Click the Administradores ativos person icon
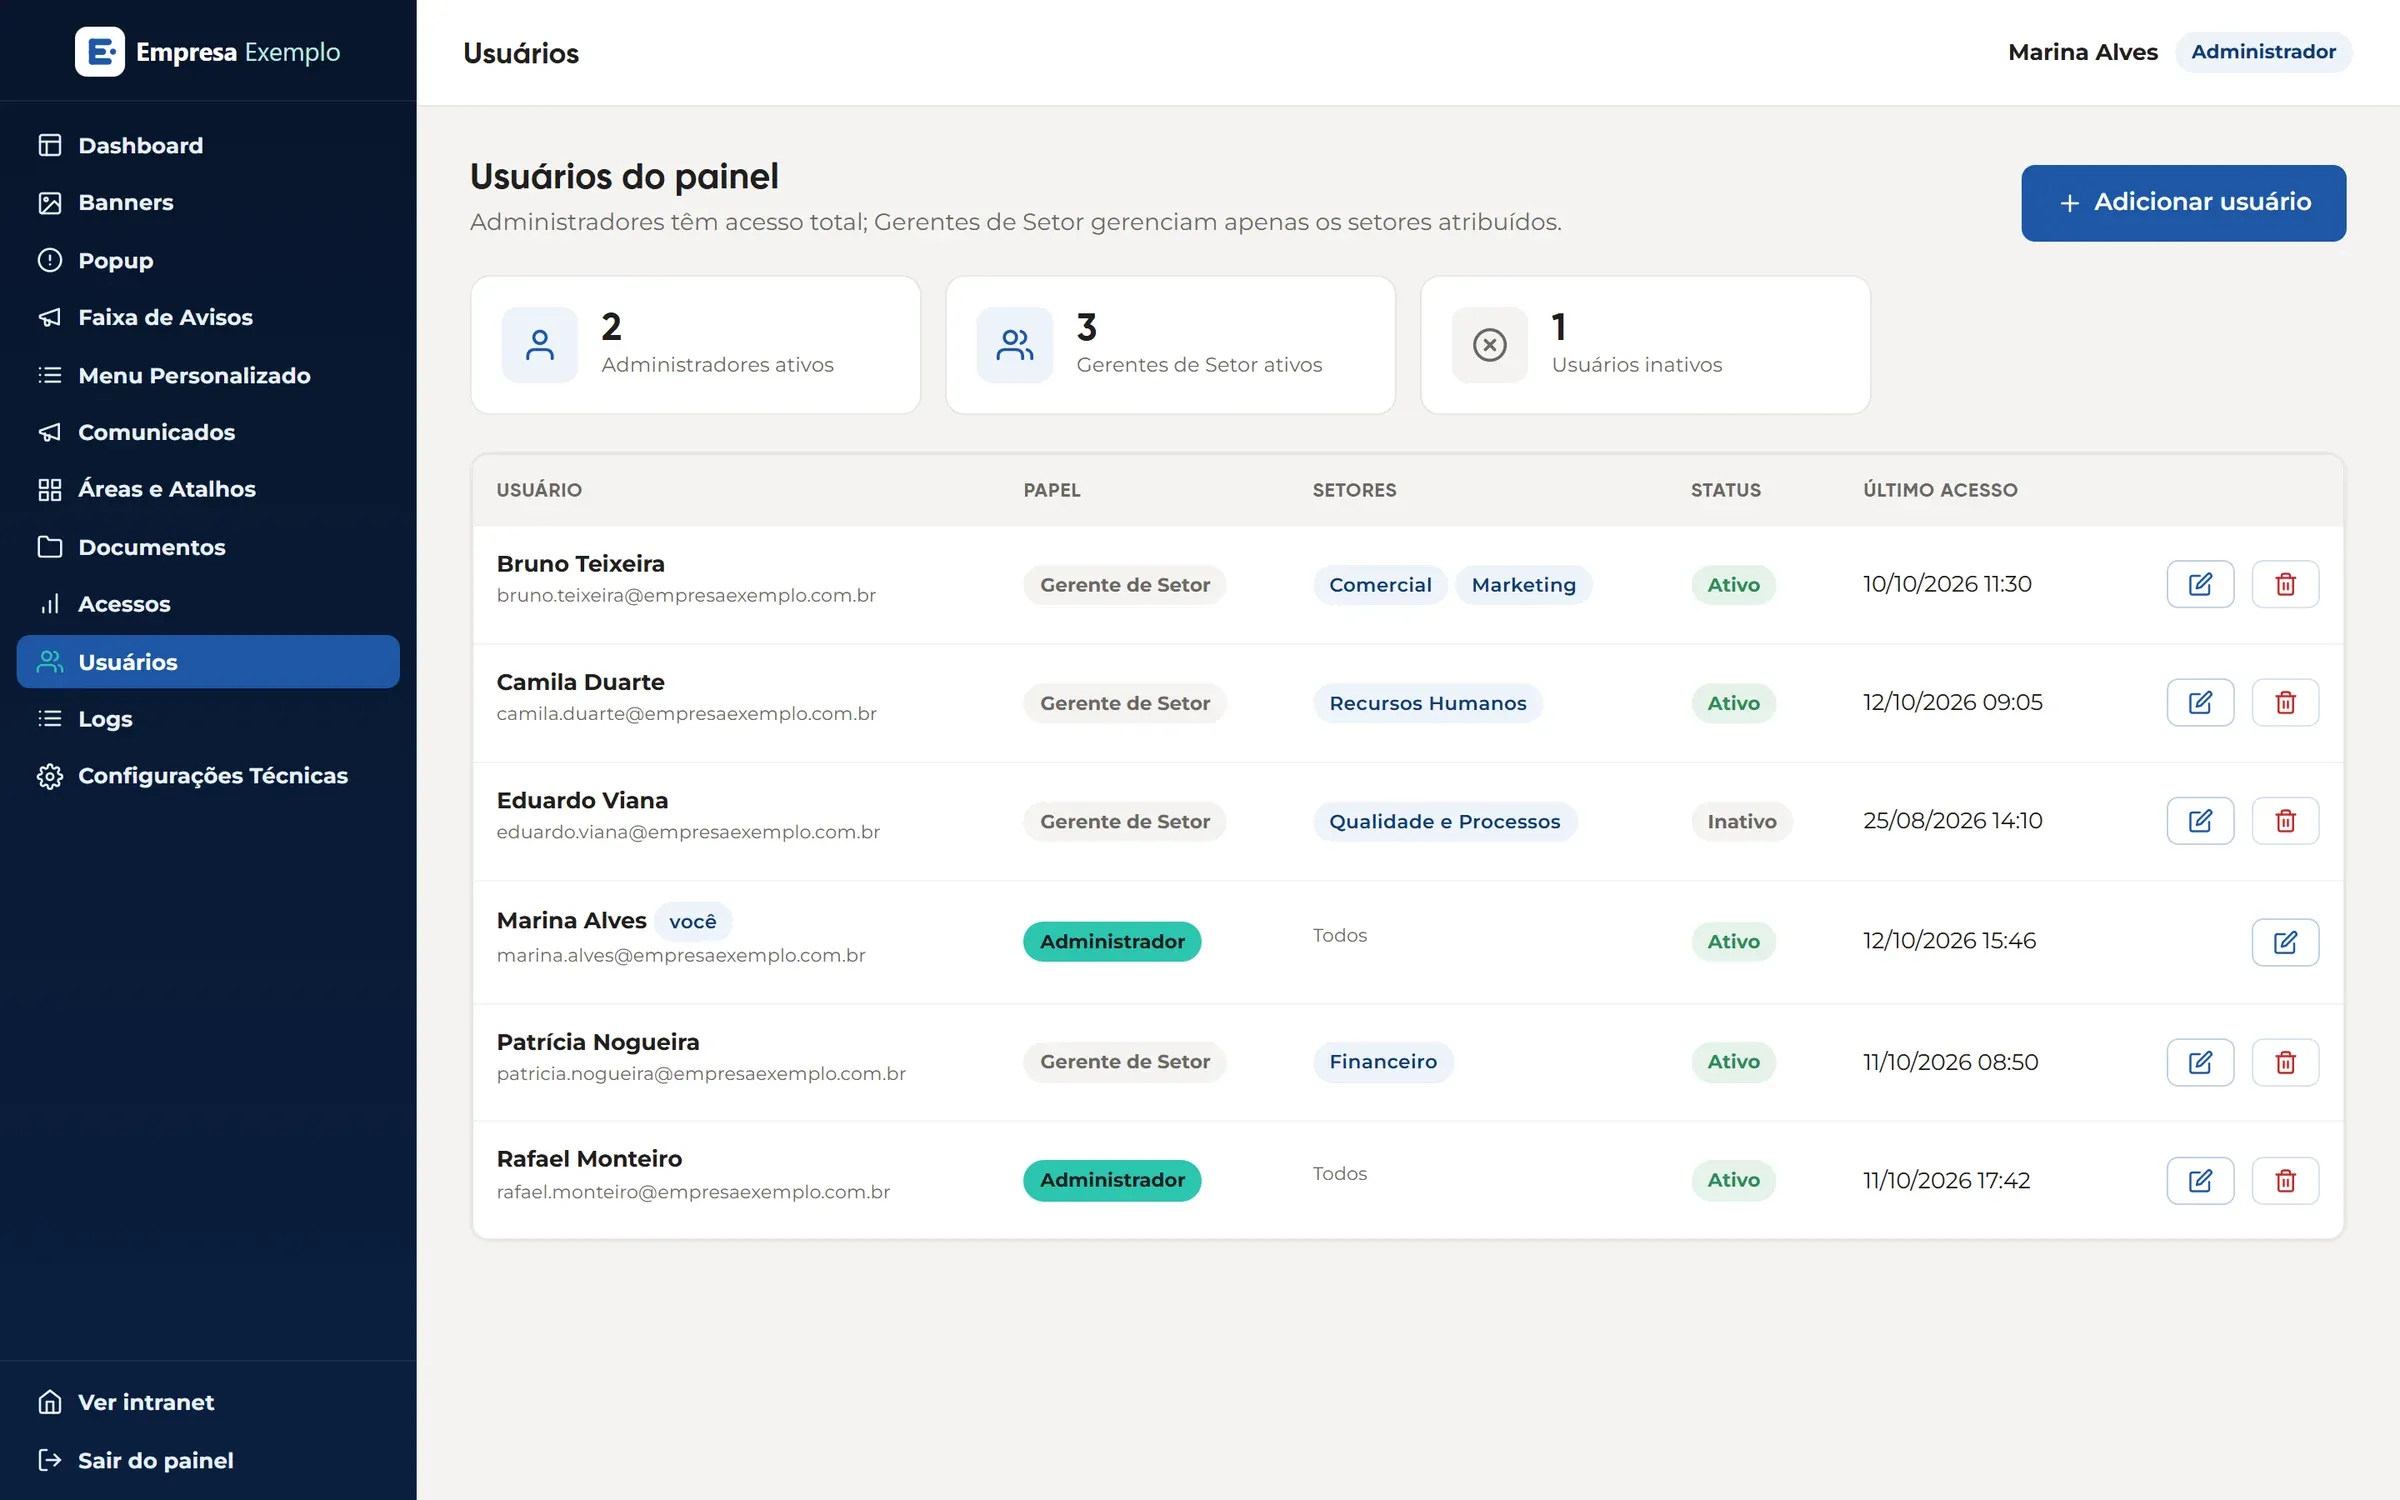Viewport: 2400px width, 1500px height. [x=540, y=345]
